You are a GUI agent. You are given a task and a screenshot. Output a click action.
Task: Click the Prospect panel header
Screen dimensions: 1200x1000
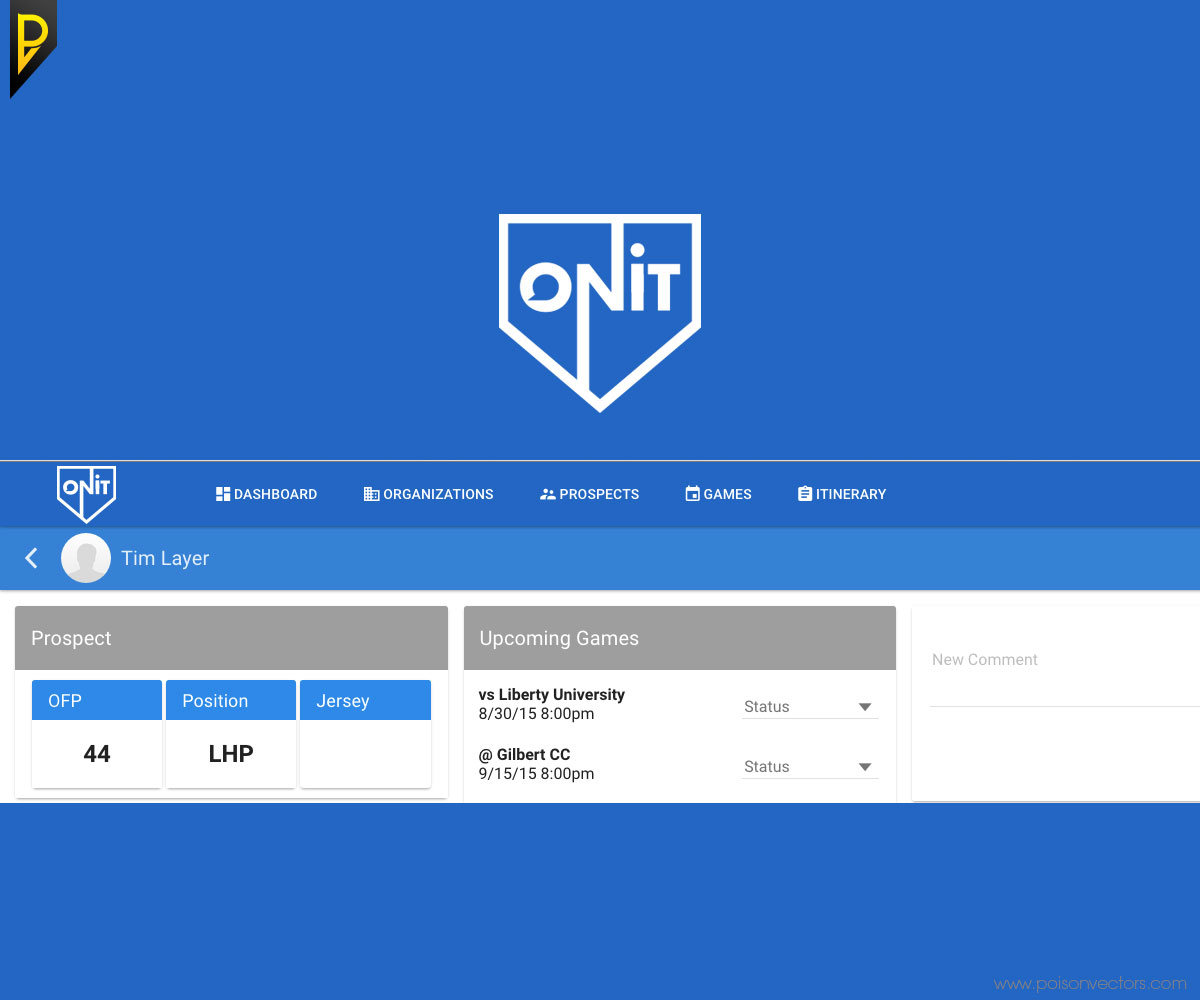(x=231, y=638)
